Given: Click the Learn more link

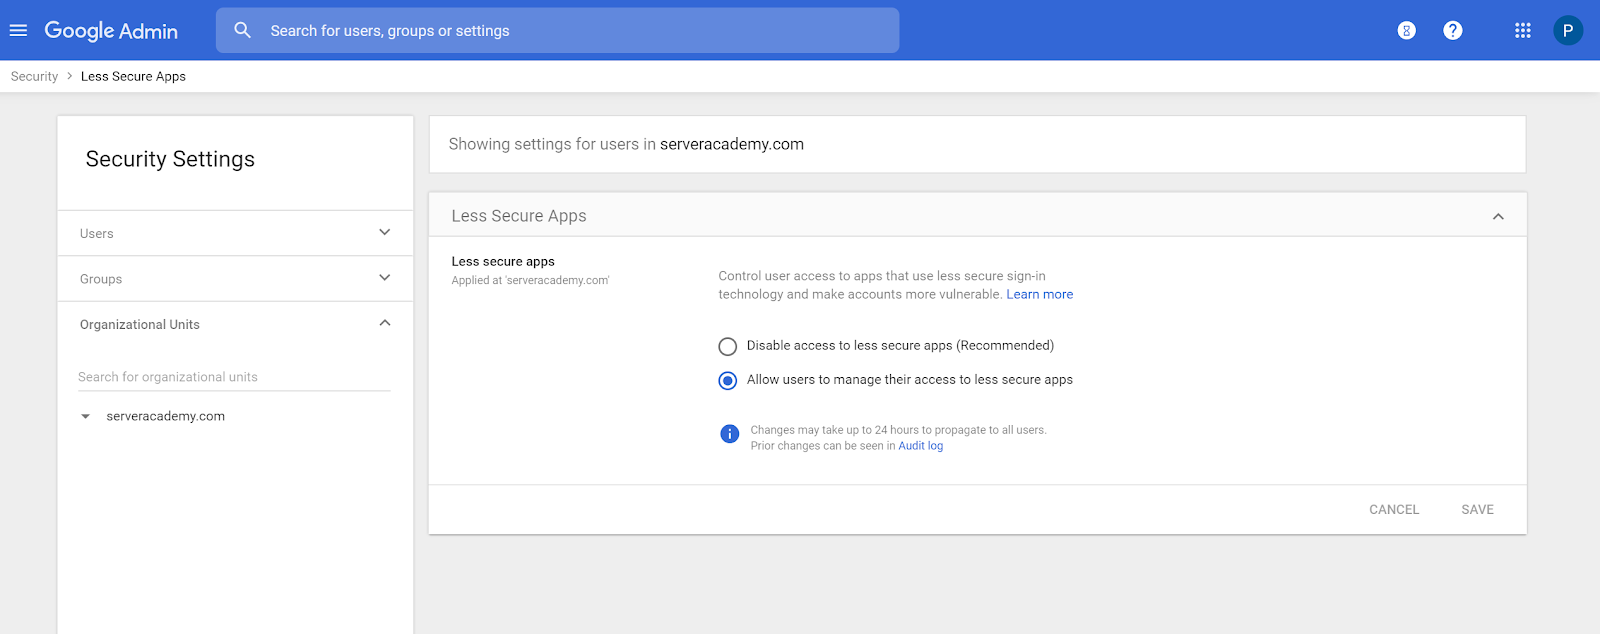Looking at the screenshot, I should 1039,294.
